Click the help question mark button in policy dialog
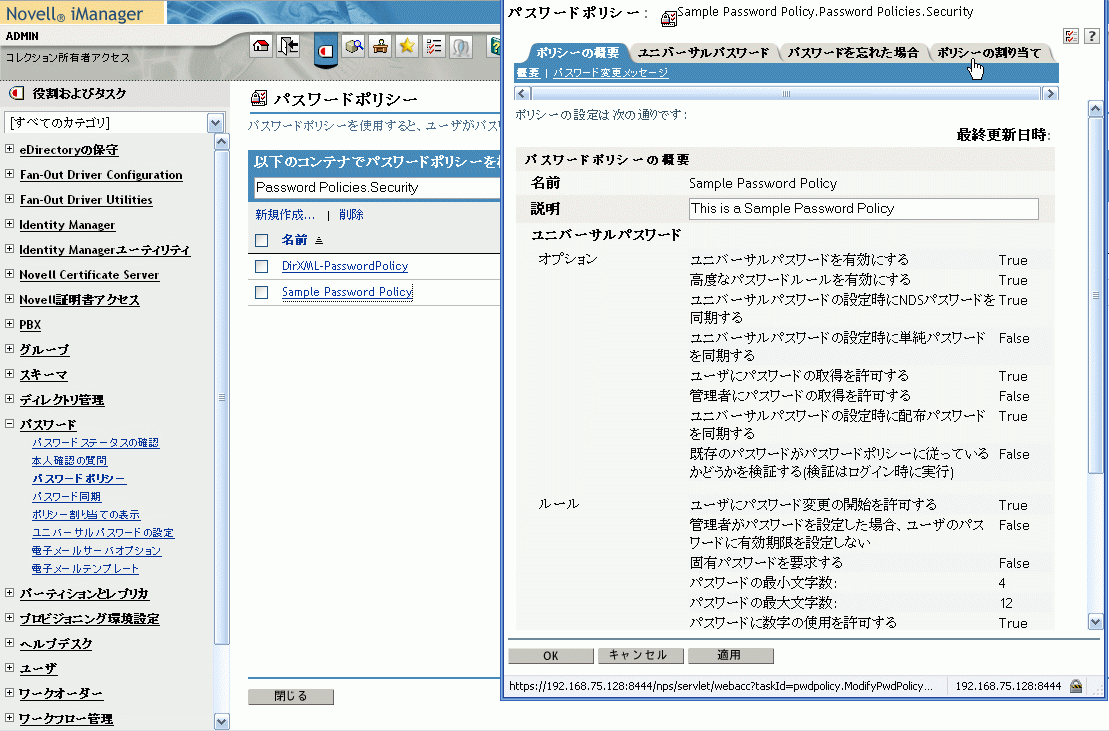The height and width of the screenshot is (731, 1109). (1092, 36)
